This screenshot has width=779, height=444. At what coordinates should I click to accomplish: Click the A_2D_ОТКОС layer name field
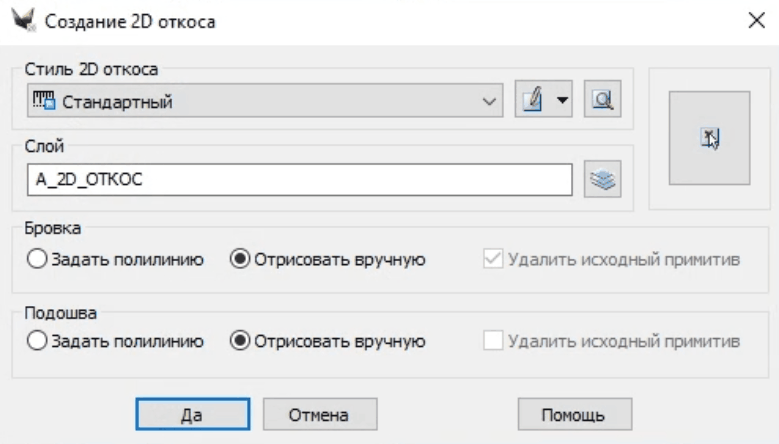point(299,180)
